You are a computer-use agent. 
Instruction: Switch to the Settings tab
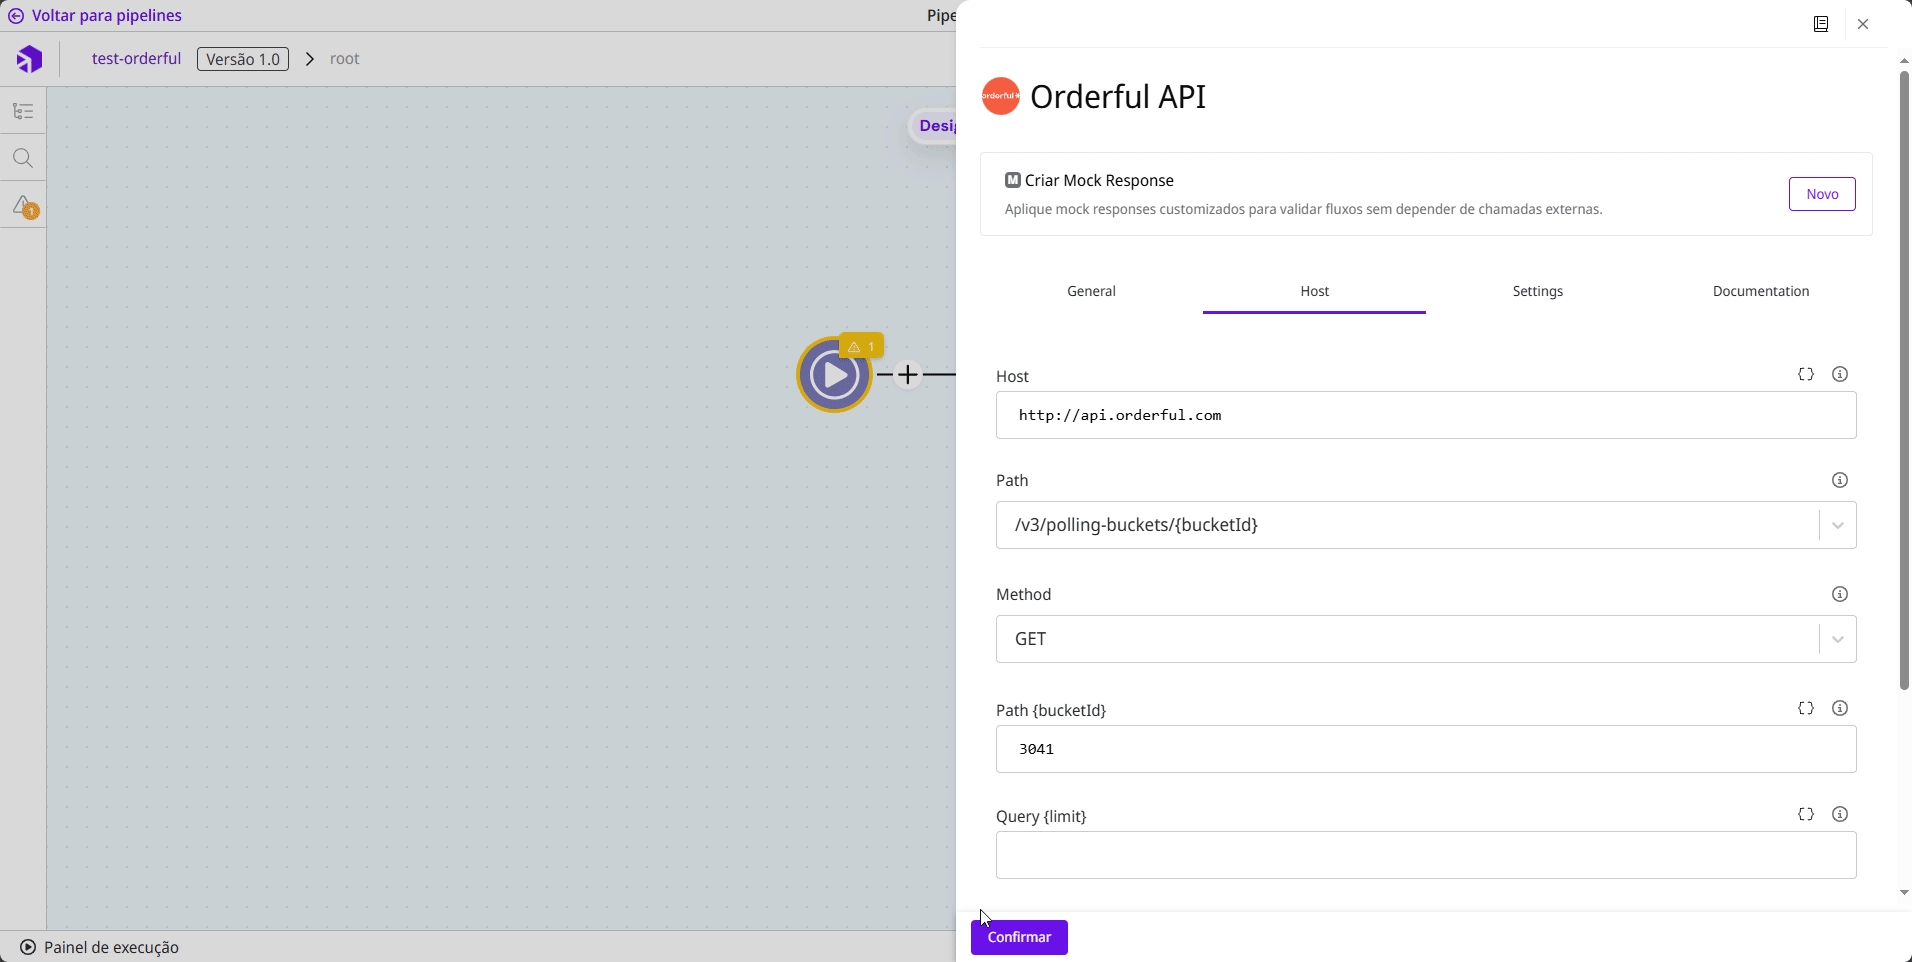[1537, 292]
